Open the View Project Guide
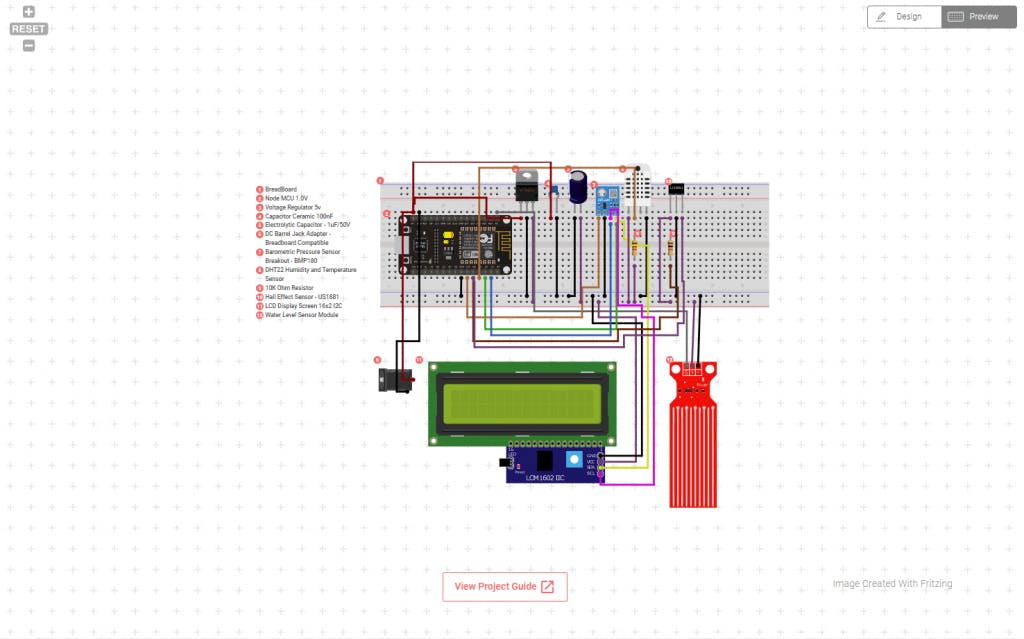 click(x=504, y=586)
